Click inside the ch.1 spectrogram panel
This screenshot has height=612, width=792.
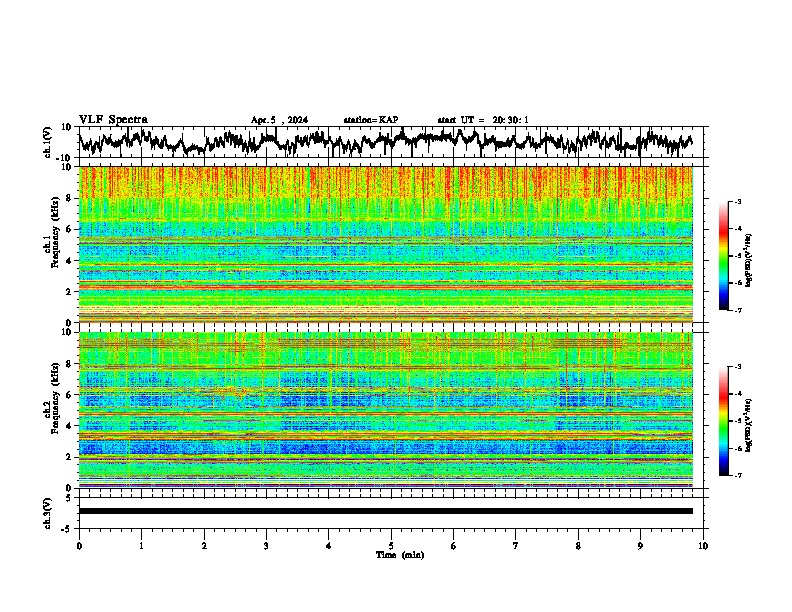click(386, 244)
